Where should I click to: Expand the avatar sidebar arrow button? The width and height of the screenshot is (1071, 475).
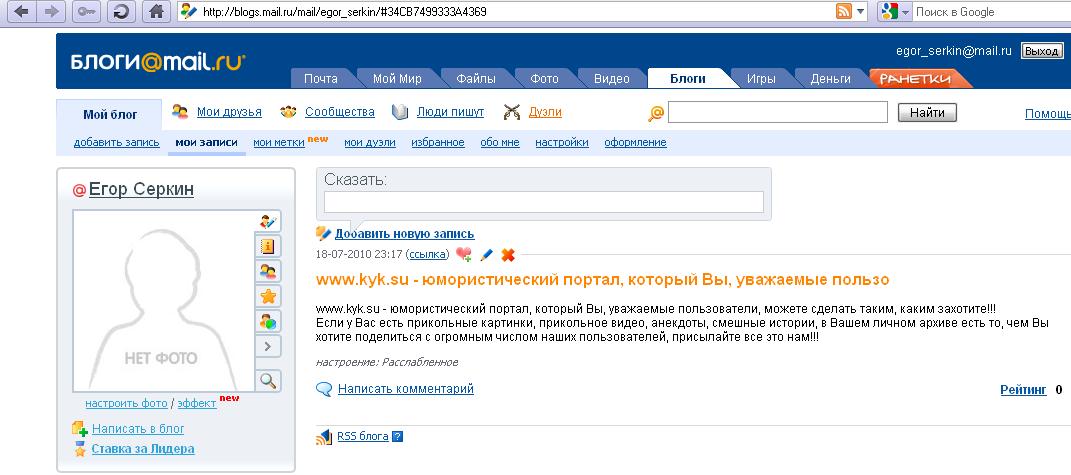click(x=268, y=346)
